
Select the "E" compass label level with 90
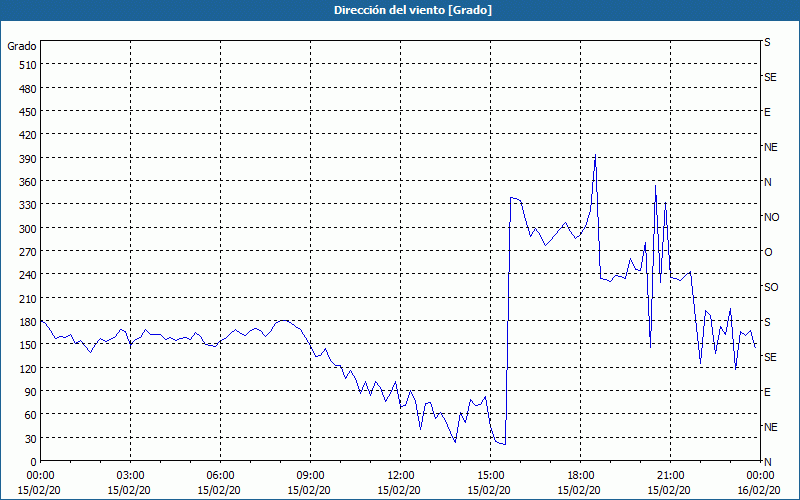pyautogui.click(x=767, y=392)
